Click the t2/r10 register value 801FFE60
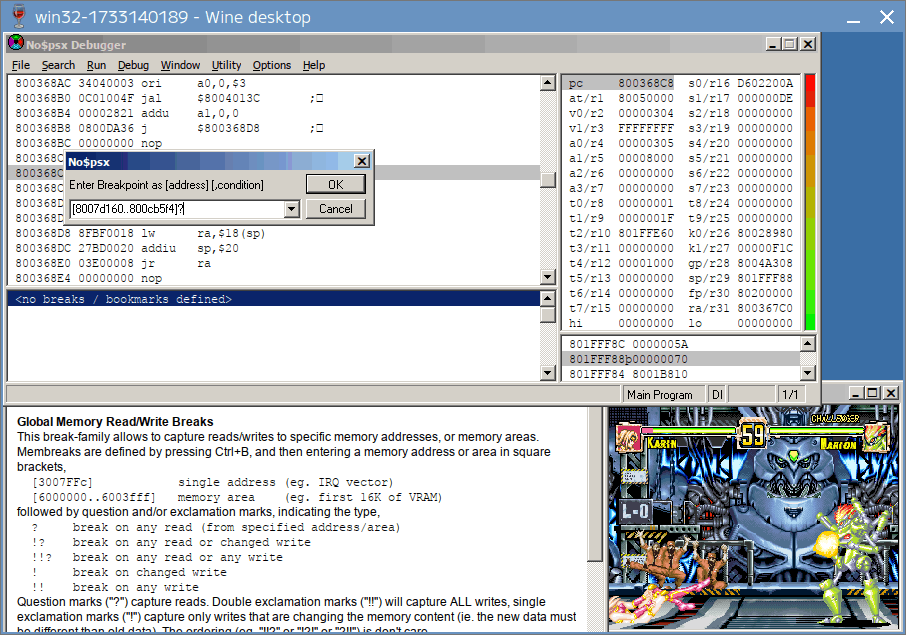906x635 pixels. 646,233
